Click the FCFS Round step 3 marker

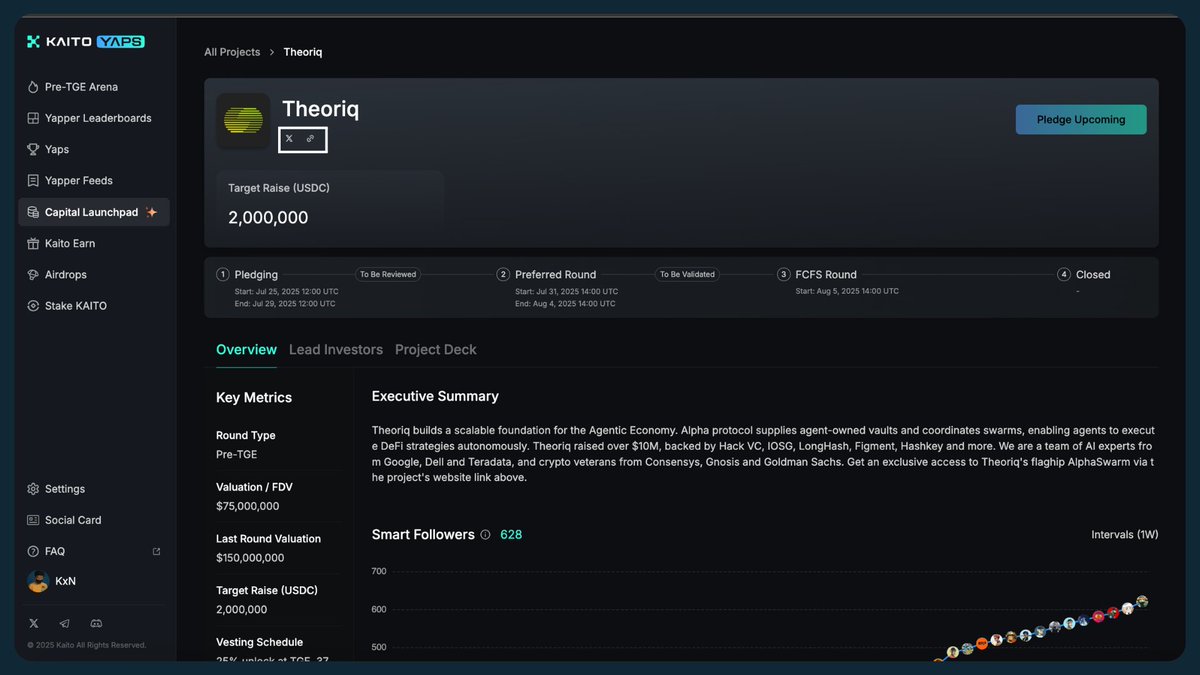(x=784, y=274)
